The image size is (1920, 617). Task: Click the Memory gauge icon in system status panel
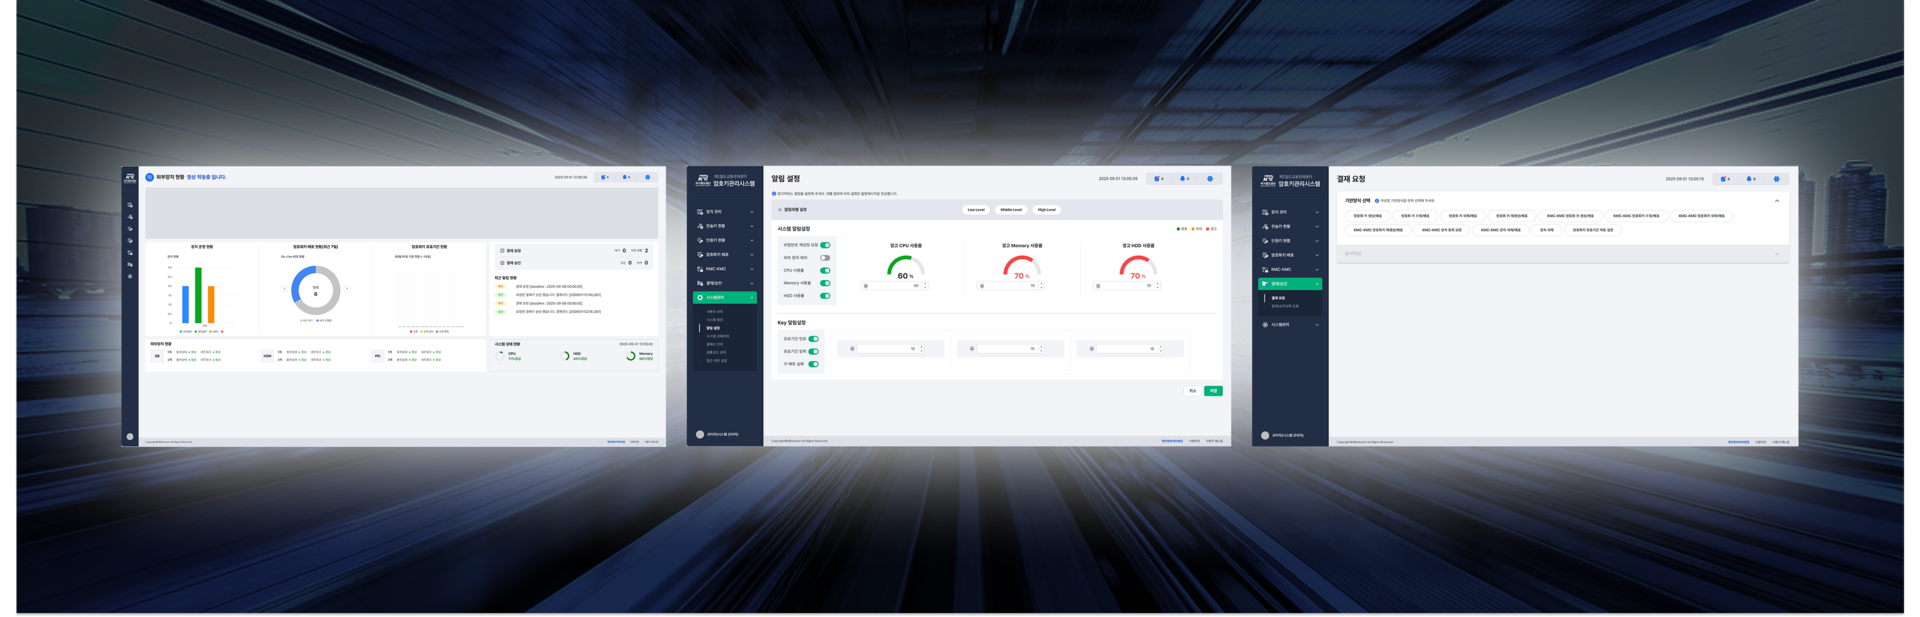point(630,355)
